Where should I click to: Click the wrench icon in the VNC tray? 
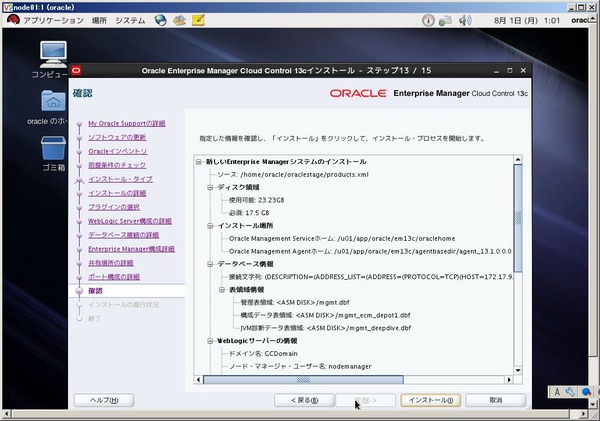coord(570,392)
